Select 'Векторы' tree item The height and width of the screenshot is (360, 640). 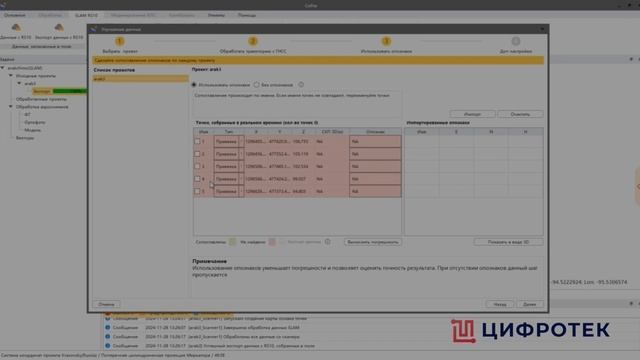[25, 138]
